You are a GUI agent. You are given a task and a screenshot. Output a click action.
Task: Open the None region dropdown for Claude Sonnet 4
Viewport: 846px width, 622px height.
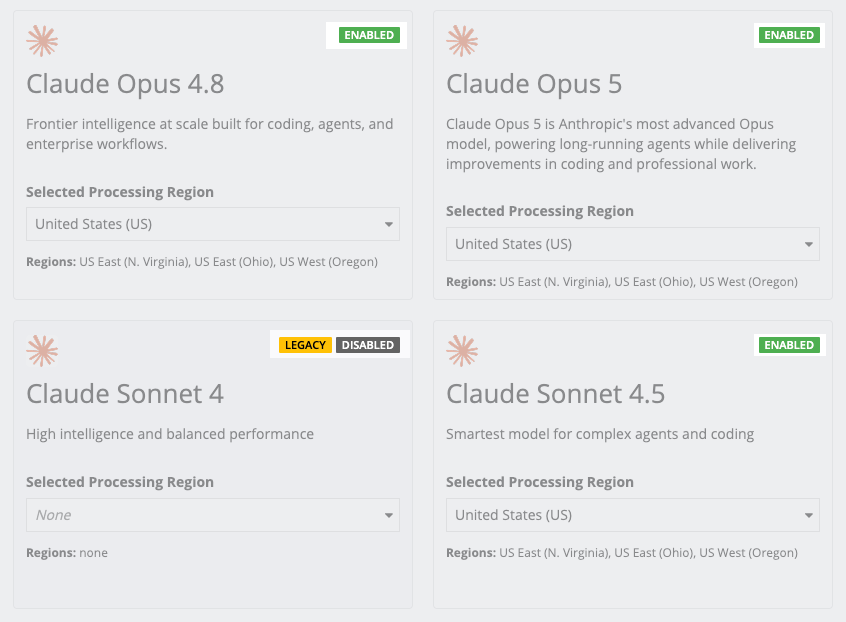click(213, 515)
